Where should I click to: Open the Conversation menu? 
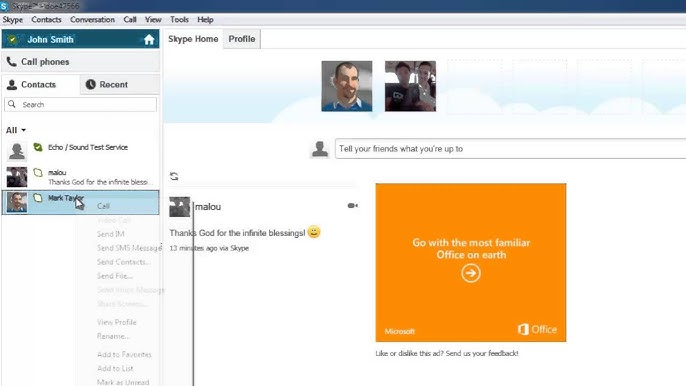click(x=92, y=20)
